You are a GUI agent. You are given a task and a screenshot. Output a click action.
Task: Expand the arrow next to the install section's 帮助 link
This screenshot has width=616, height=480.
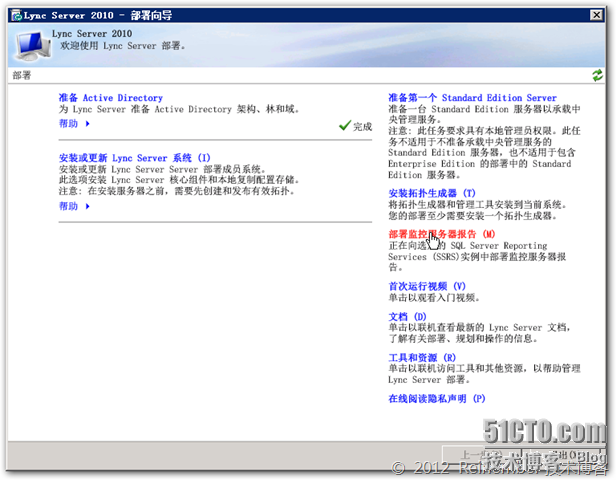pos(88,206)
